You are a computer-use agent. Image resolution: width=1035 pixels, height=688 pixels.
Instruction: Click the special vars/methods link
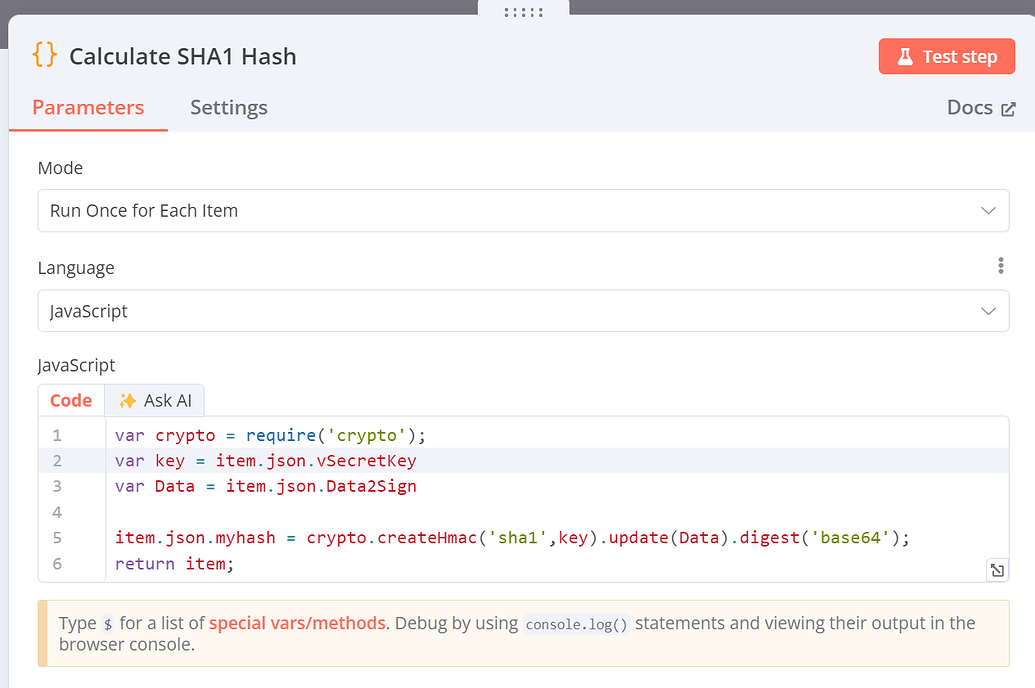[296, 622]
